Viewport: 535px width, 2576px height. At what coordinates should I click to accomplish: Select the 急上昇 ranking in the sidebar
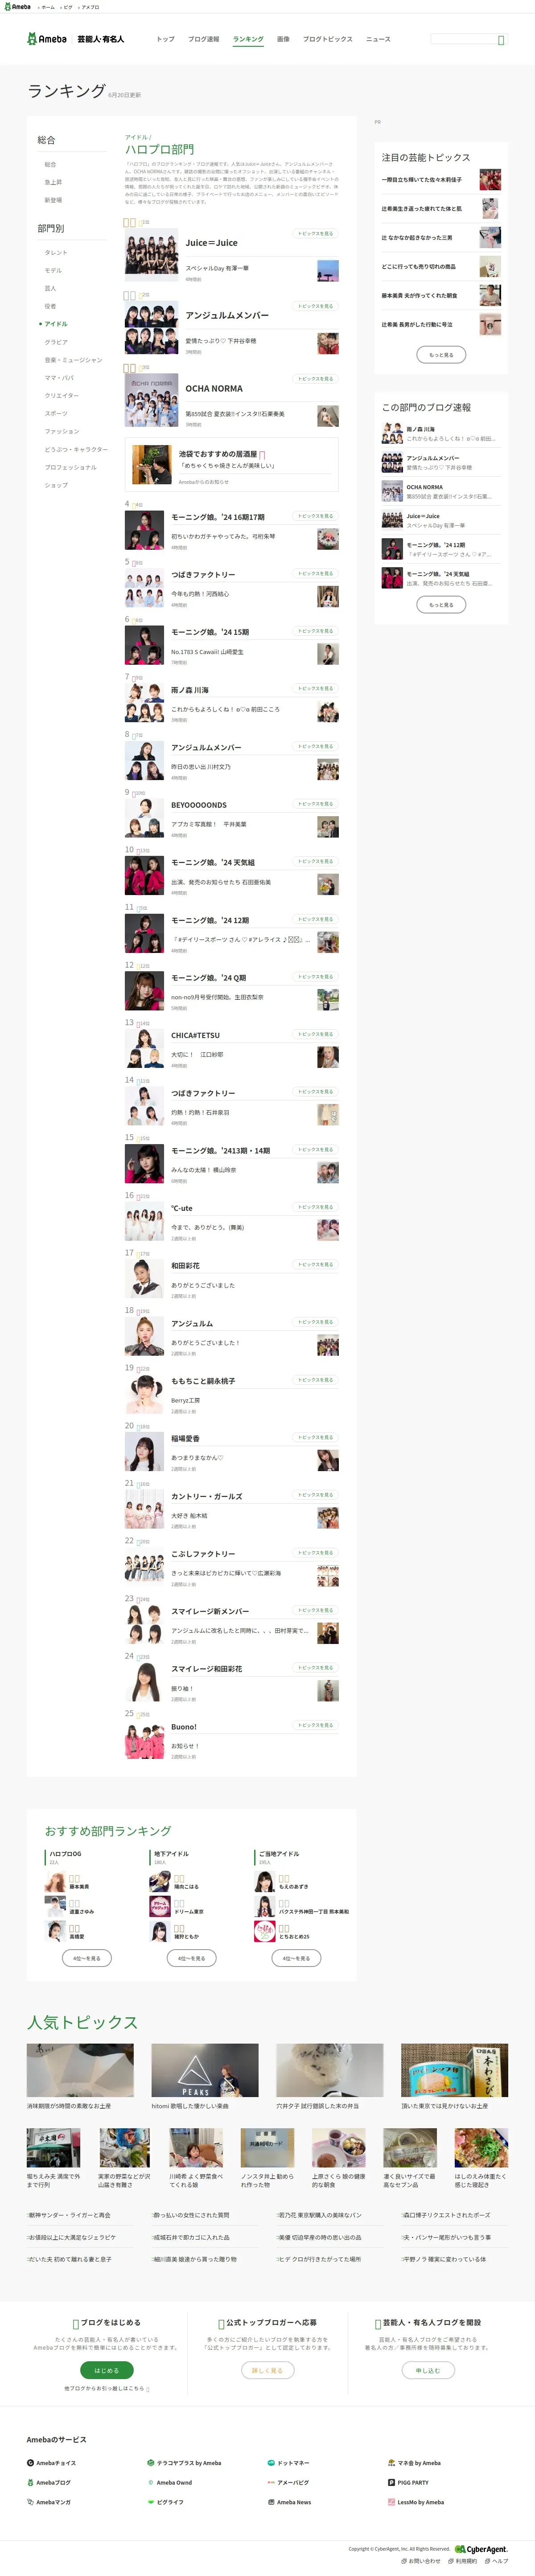[53, 182]
